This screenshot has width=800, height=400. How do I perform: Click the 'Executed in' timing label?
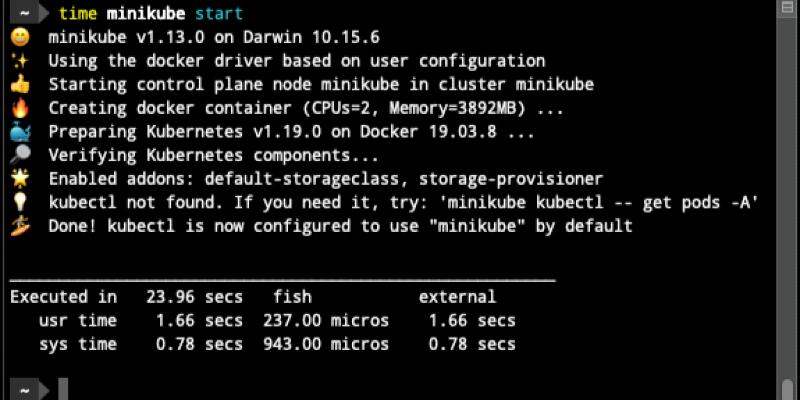tap(63, 297)
